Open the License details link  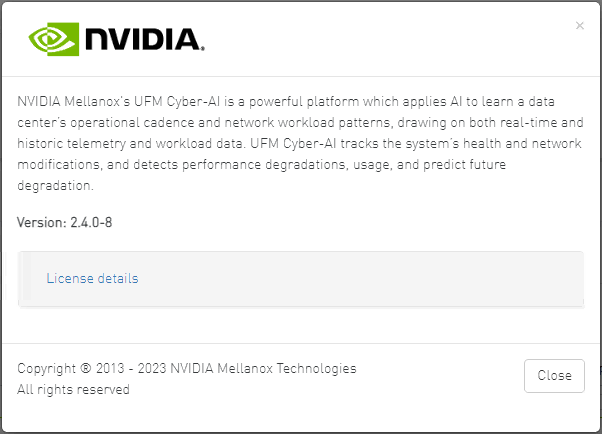pyautogui.click(x=92, y=278)
